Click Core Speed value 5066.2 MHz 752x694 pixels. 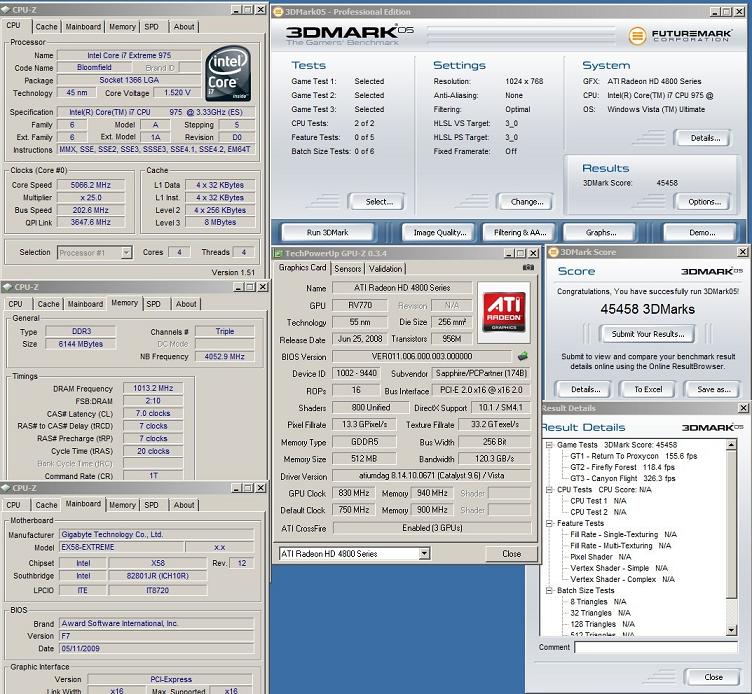pos(91,185)
